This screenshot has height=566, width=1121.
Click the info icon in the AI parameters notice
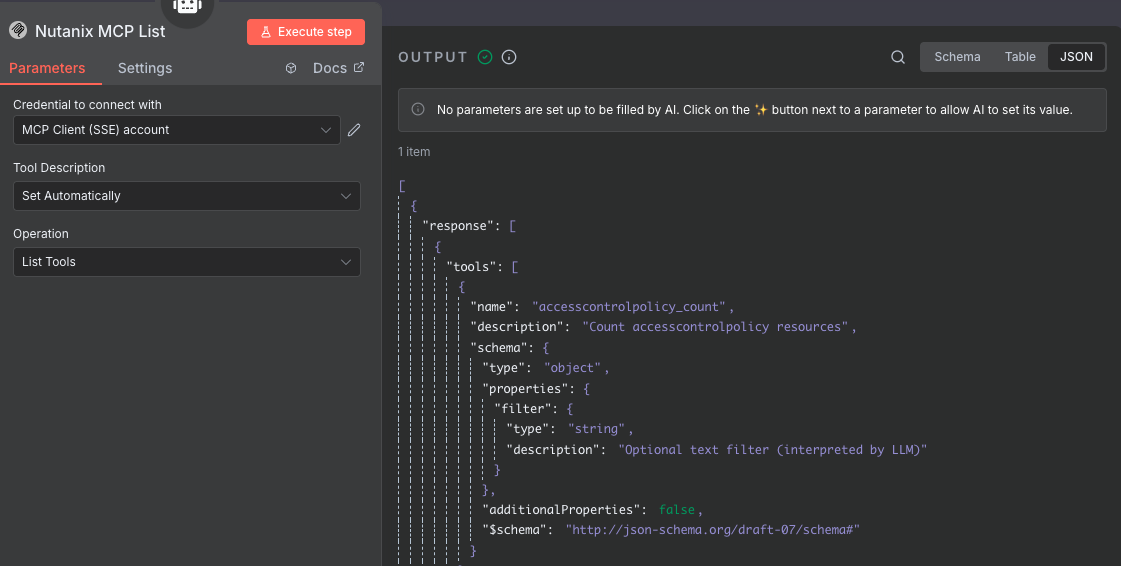[x=418, y=110]
